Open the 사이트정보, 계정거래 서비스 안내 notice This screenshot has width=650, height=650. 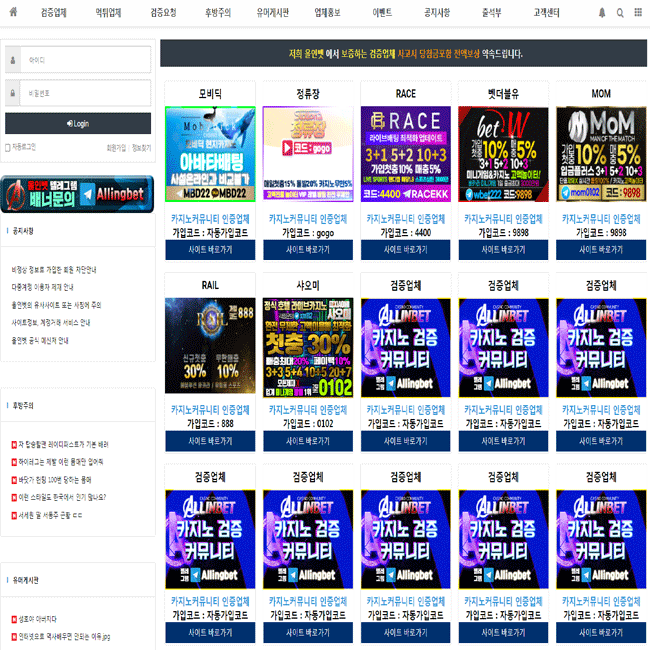(x=51, y=323)
